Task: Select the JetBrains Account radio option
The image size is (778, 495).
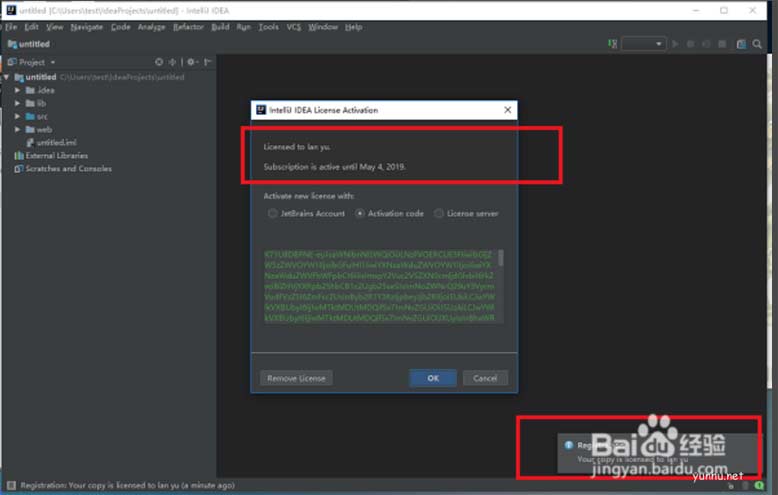Action: click(x=272, y=213)
